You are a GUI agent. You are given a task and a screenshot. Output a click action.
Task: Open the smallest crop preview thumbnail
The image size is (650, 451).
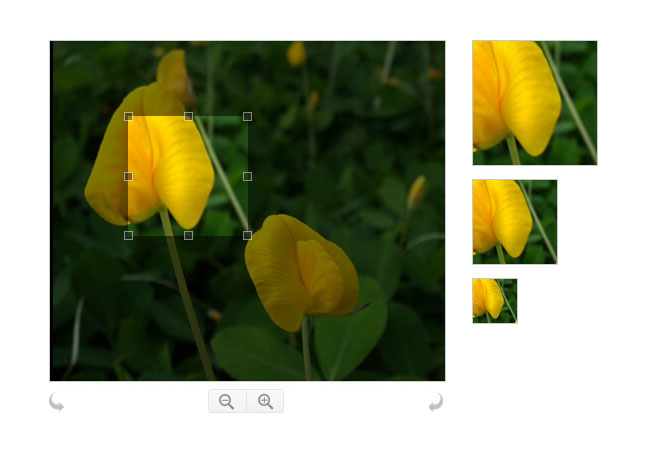tap(494, 301)
